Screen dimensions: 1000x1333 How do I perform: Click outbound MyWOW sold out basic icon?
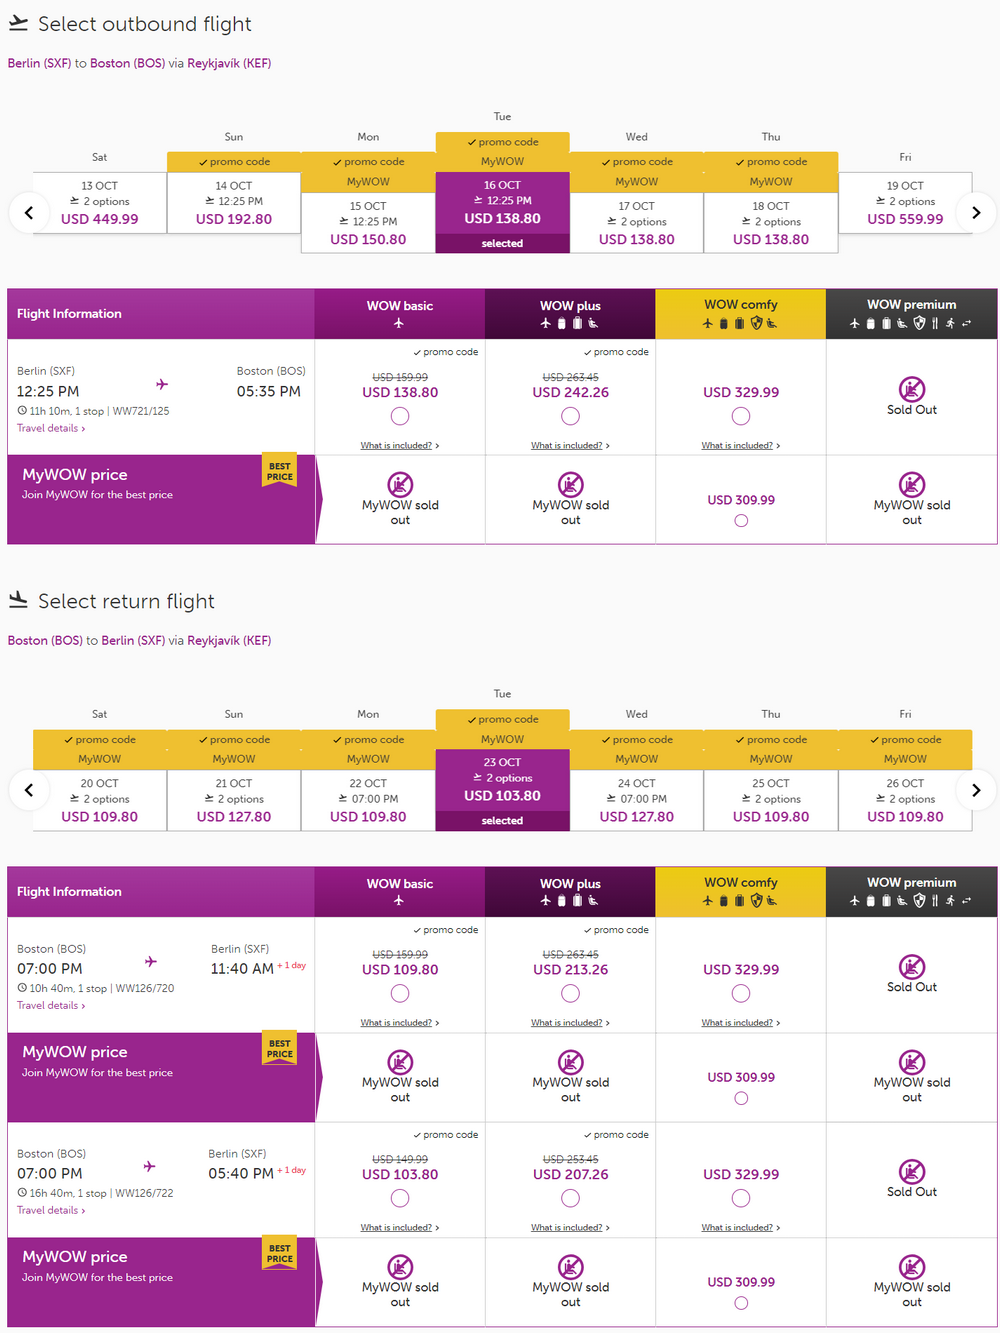tap(400, 485)
